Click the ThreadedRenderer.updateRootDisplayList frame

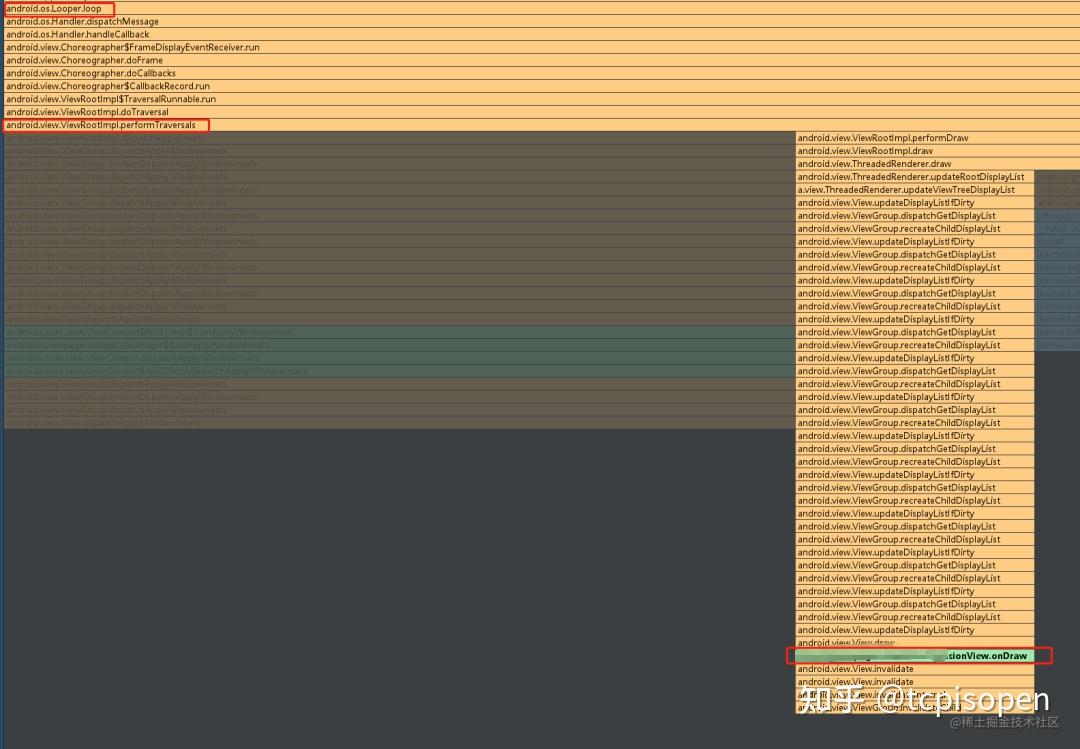915,177
